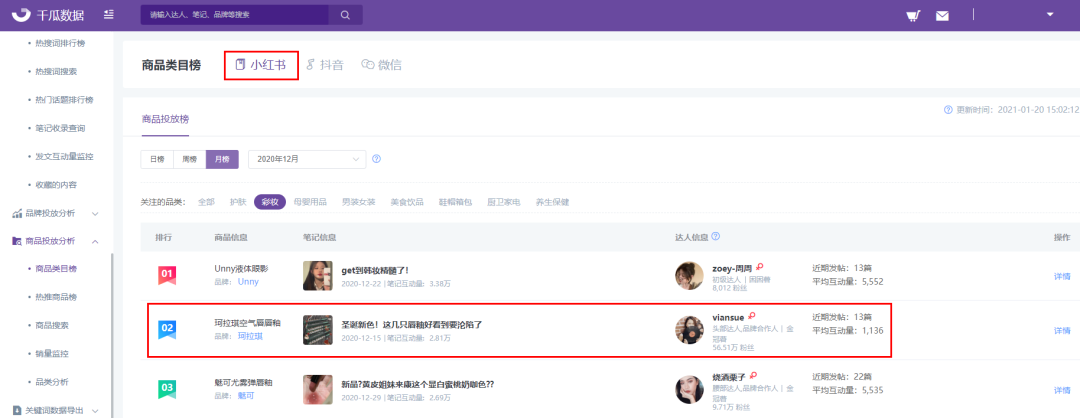Switch to the 抖音 platform tab
This screenshot has height=418, width=1080.
pos(324,65)
